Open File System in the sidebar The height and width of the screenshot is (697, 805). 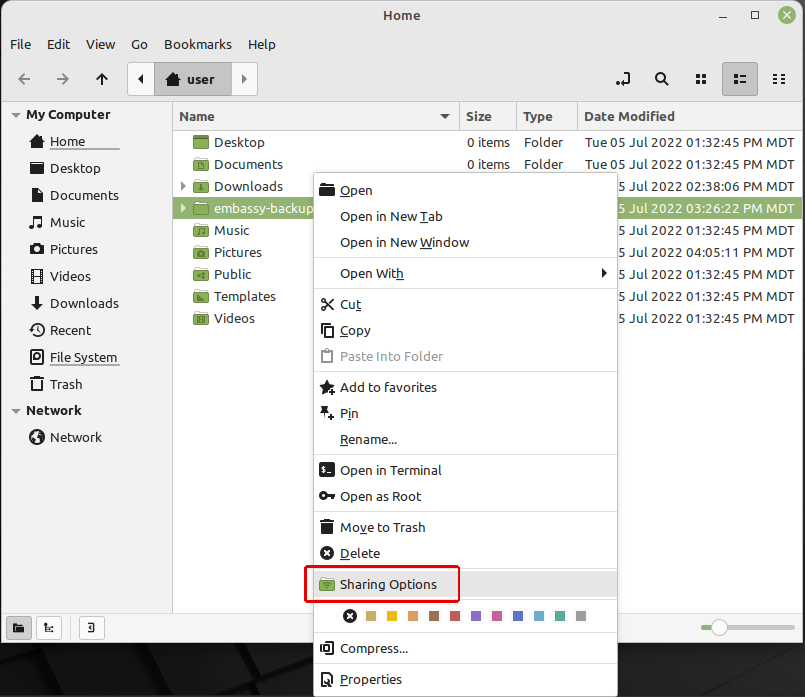[83, 357]
